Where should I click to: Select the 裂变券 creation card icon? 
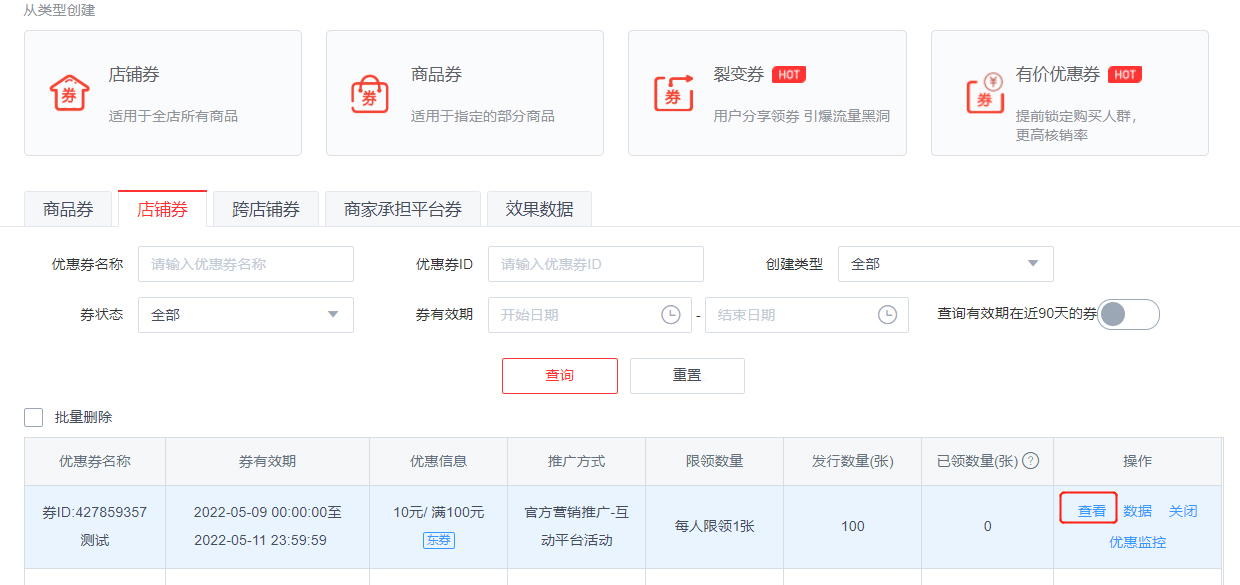point(672,93)
